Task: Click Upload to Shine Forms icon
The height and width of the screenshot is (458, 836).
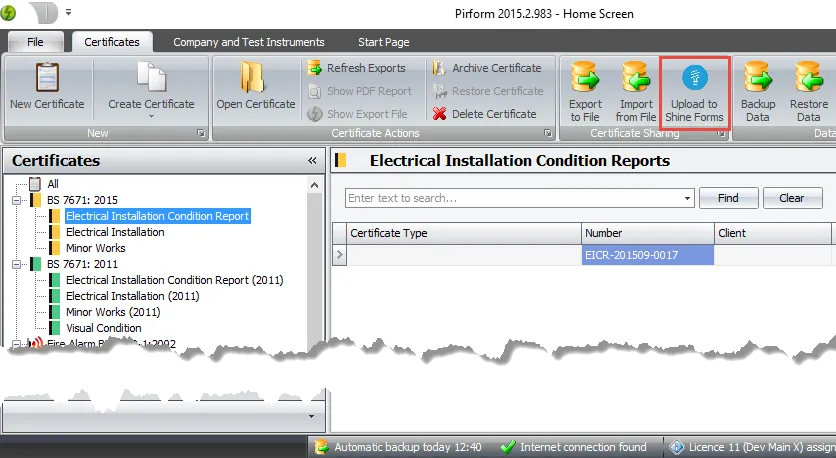Action: point(695,78)
